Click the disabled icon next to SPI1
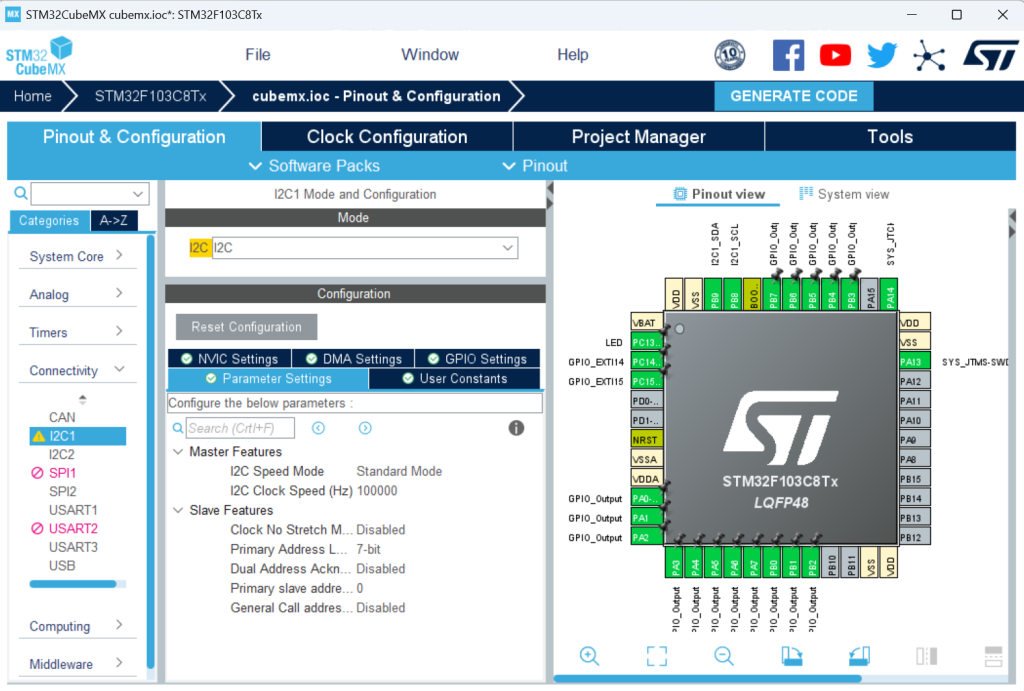The height and width of the screenshot is (691, 1024). (x=37, y=473)
